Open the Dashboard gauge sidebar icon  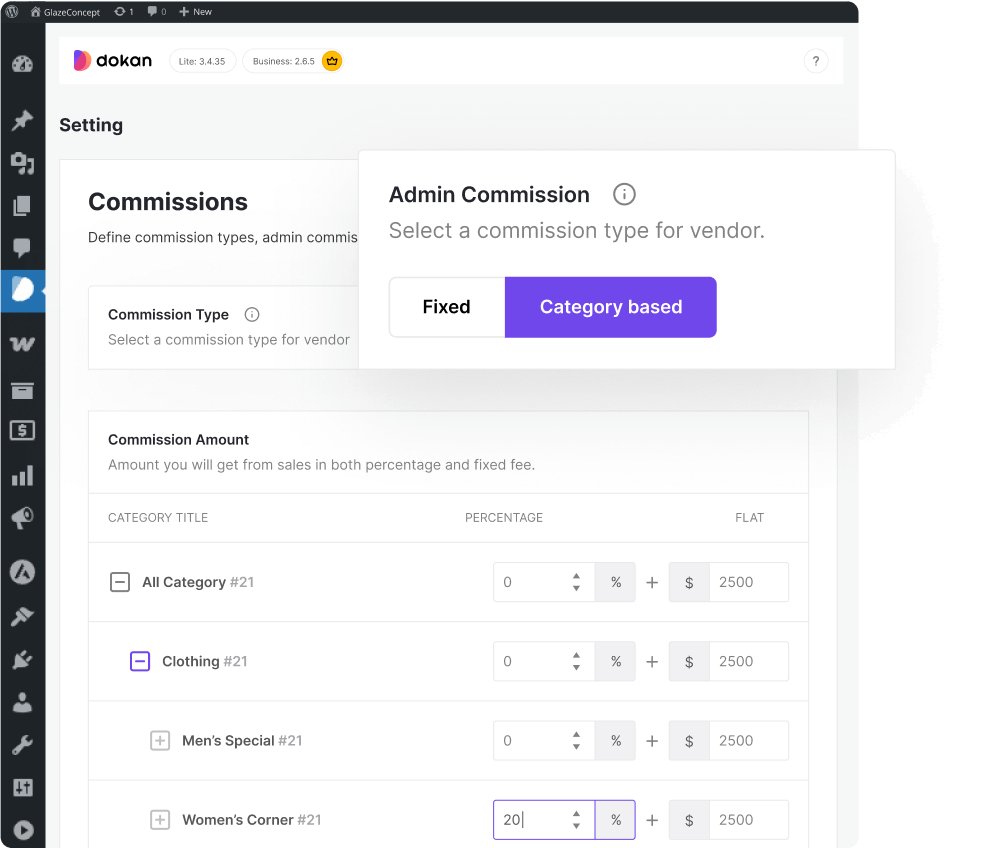(22, 65)
